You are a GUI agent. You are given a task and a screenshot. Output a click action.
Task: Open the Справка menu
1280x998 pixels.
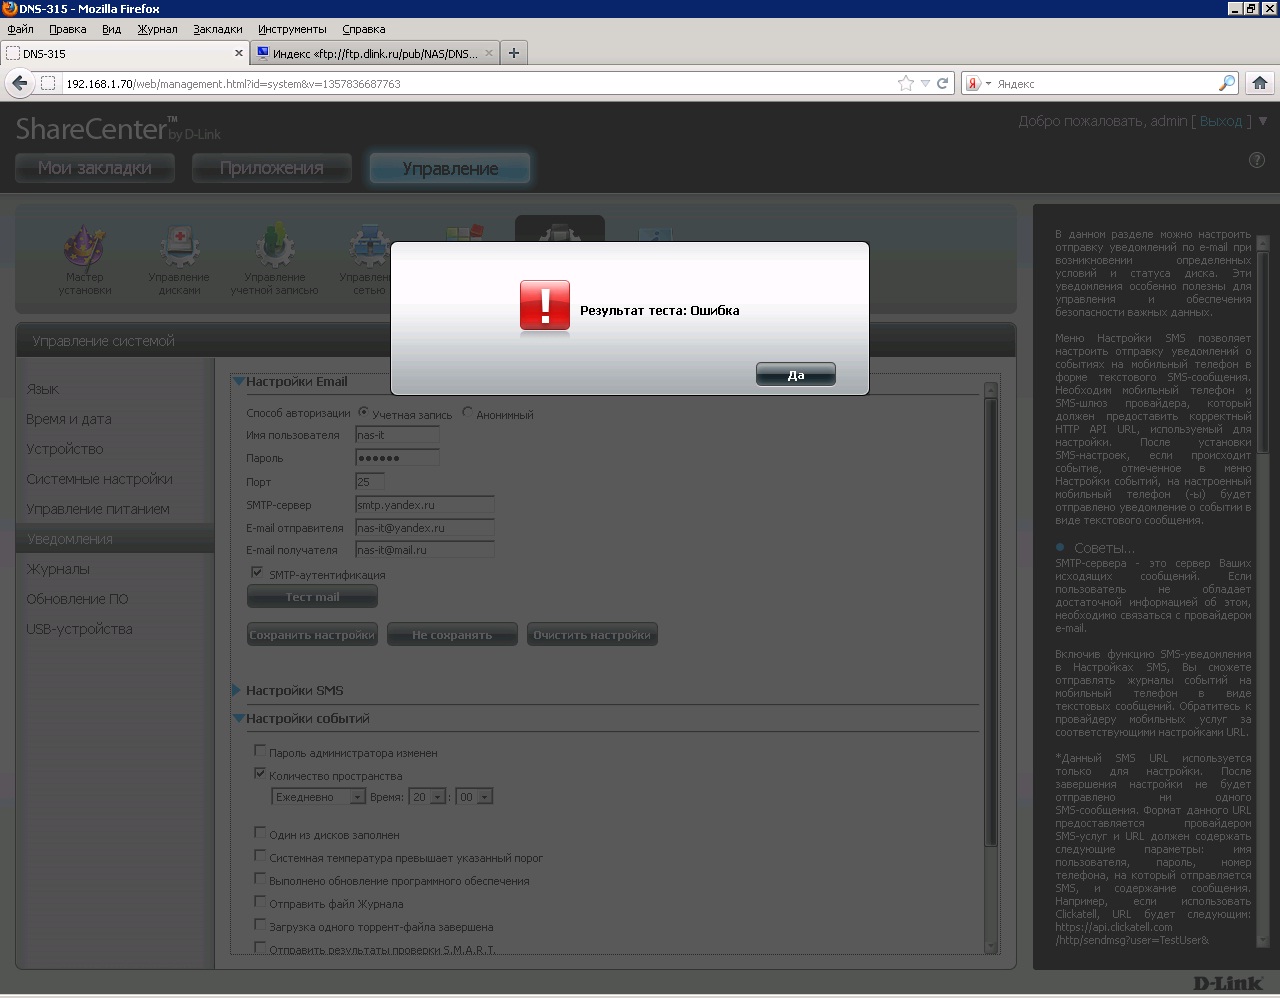coord(363,29)
